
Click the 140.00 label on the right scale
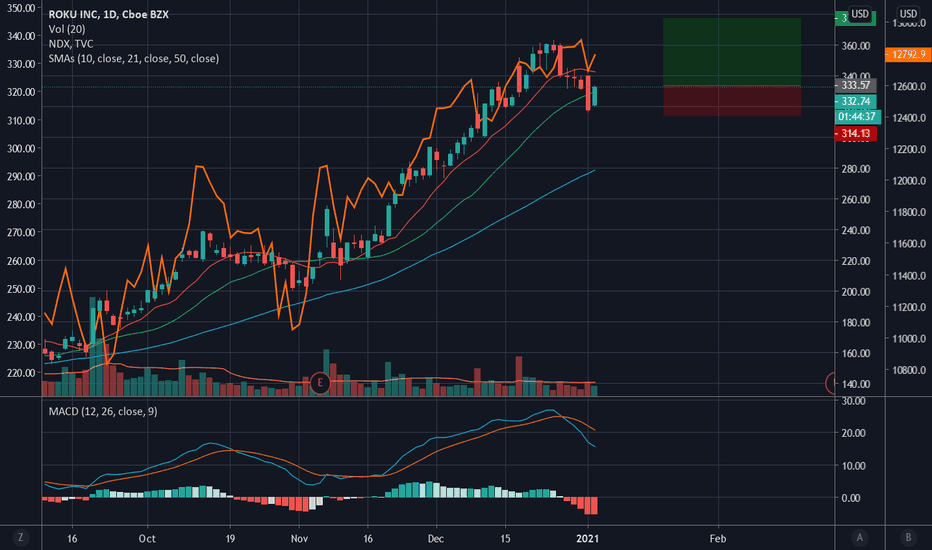click(856, 384)
